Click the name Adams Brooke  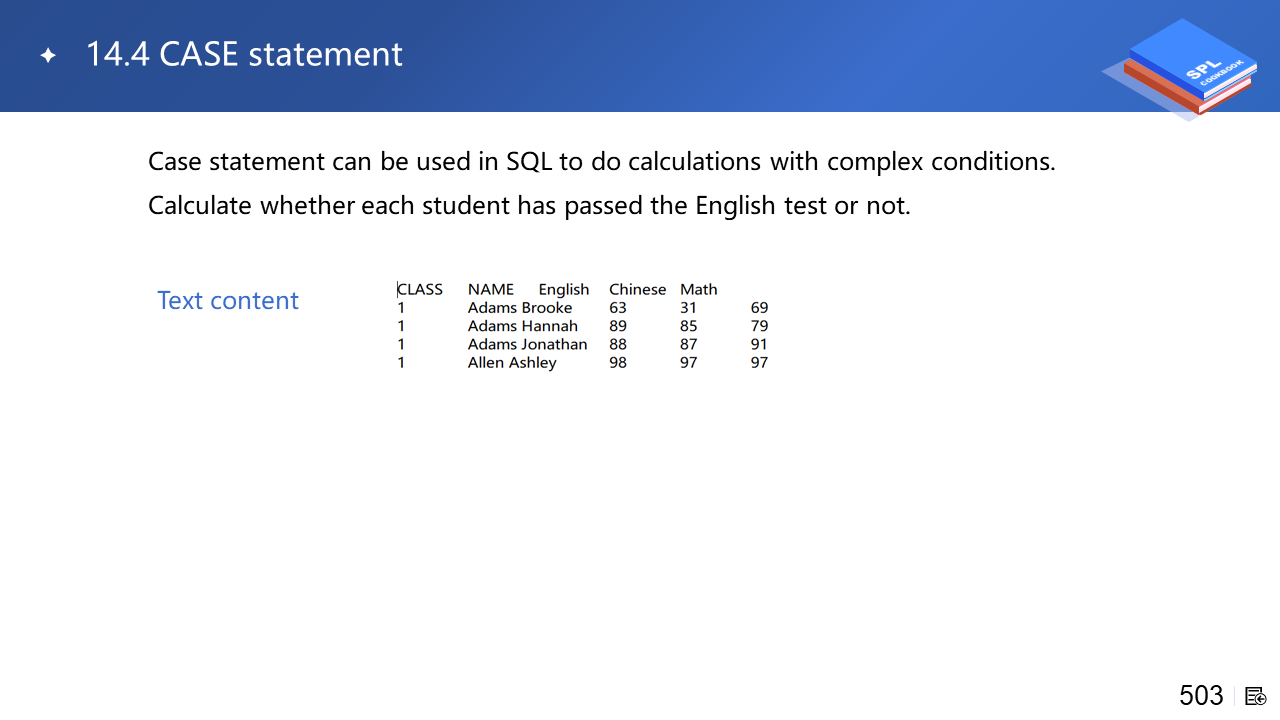pyautogui.click(x=520, y=308)
